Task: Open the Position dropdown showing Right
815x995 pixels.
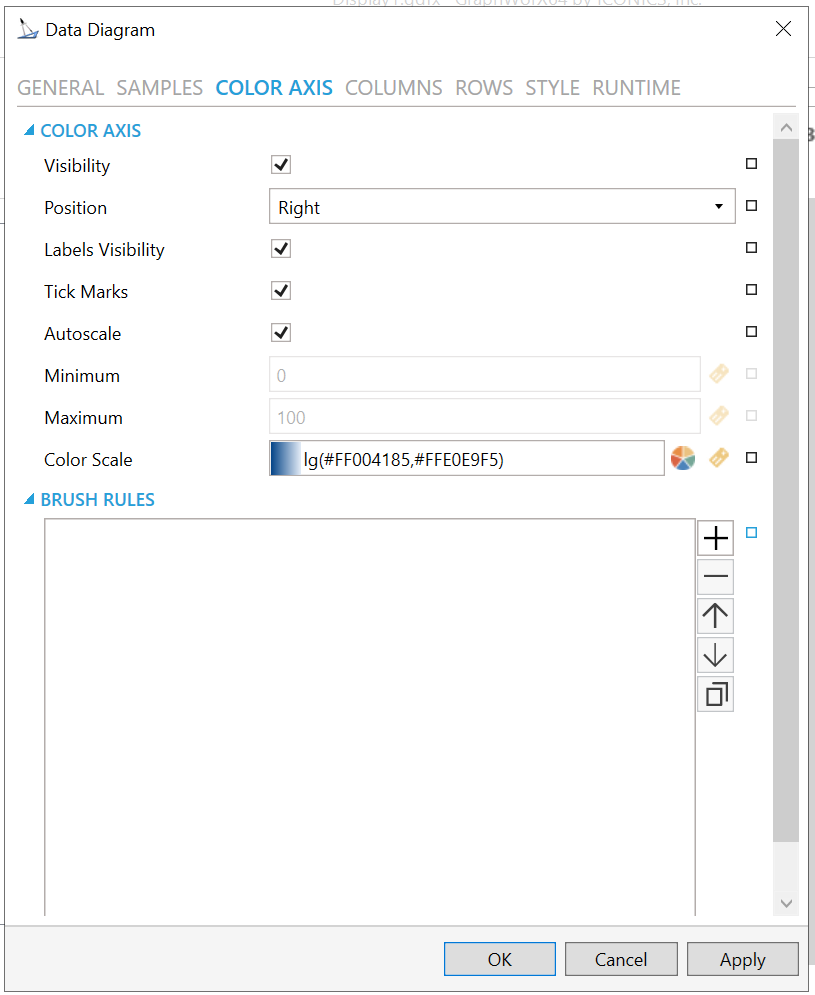Action: (x=501, y=207)
